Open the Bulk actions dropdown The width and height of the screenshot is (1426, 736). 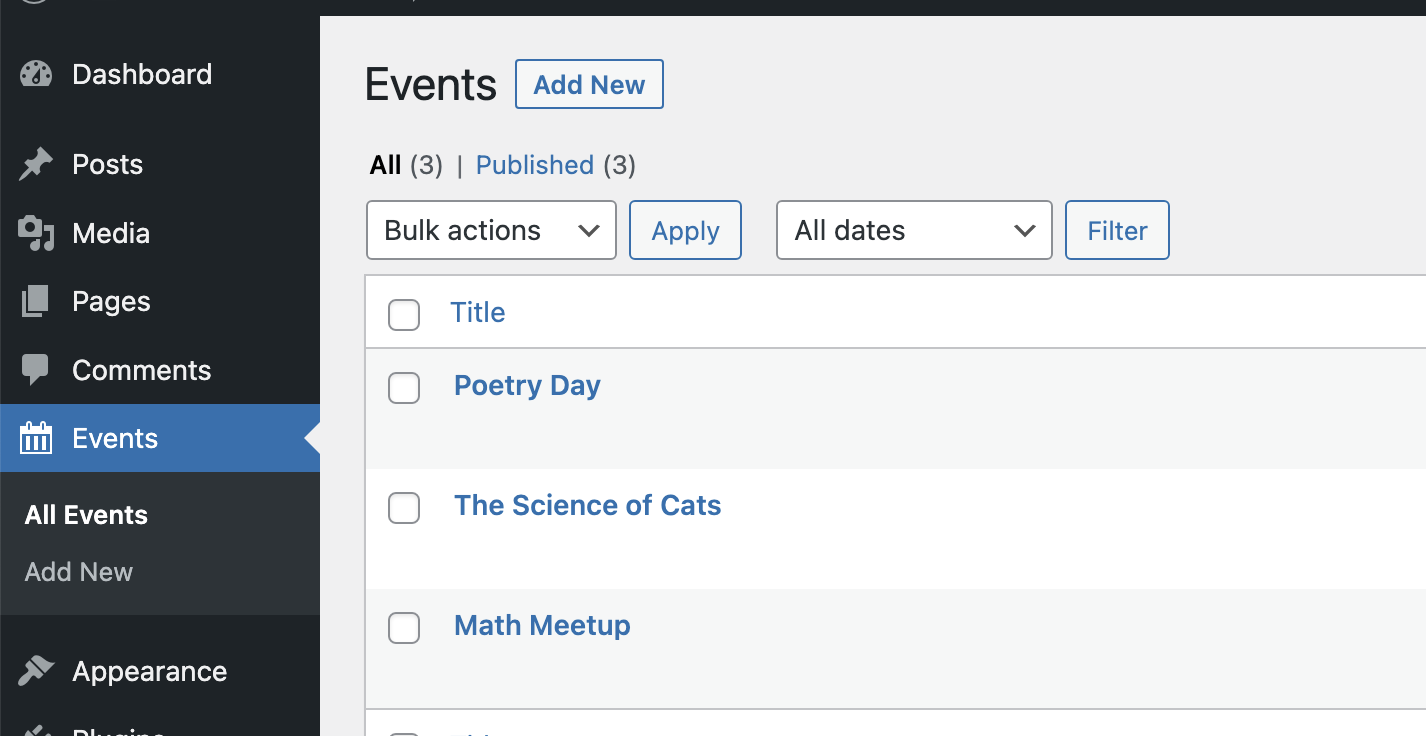(491, 230)
